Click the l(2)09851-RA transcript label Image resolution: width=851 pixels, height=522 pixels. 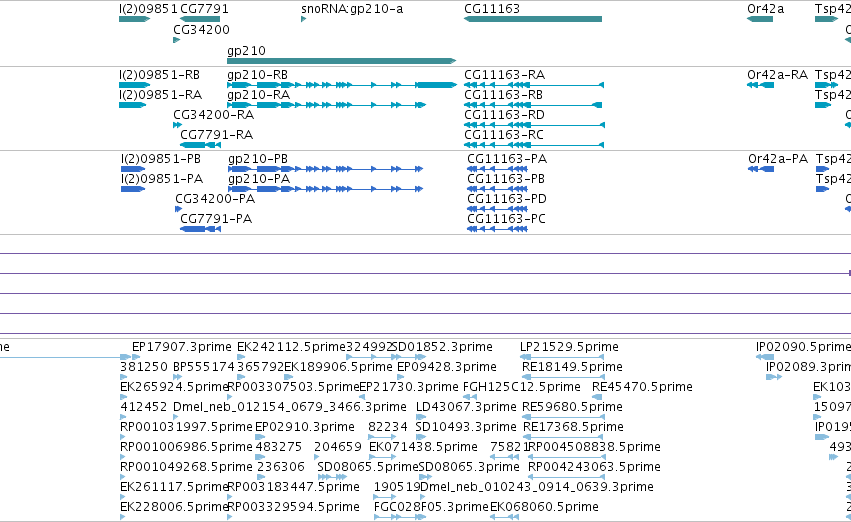point(160,95)
